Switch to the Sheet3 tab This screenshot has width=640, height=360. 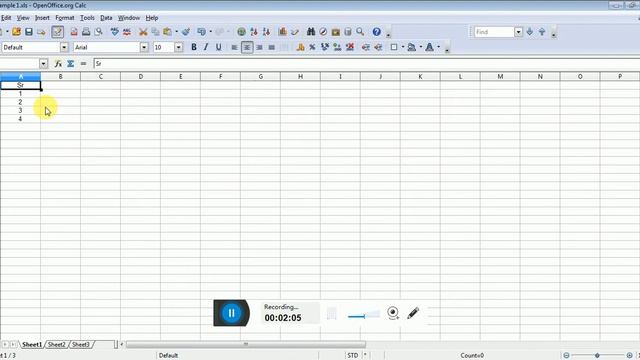tap(80, 344)
